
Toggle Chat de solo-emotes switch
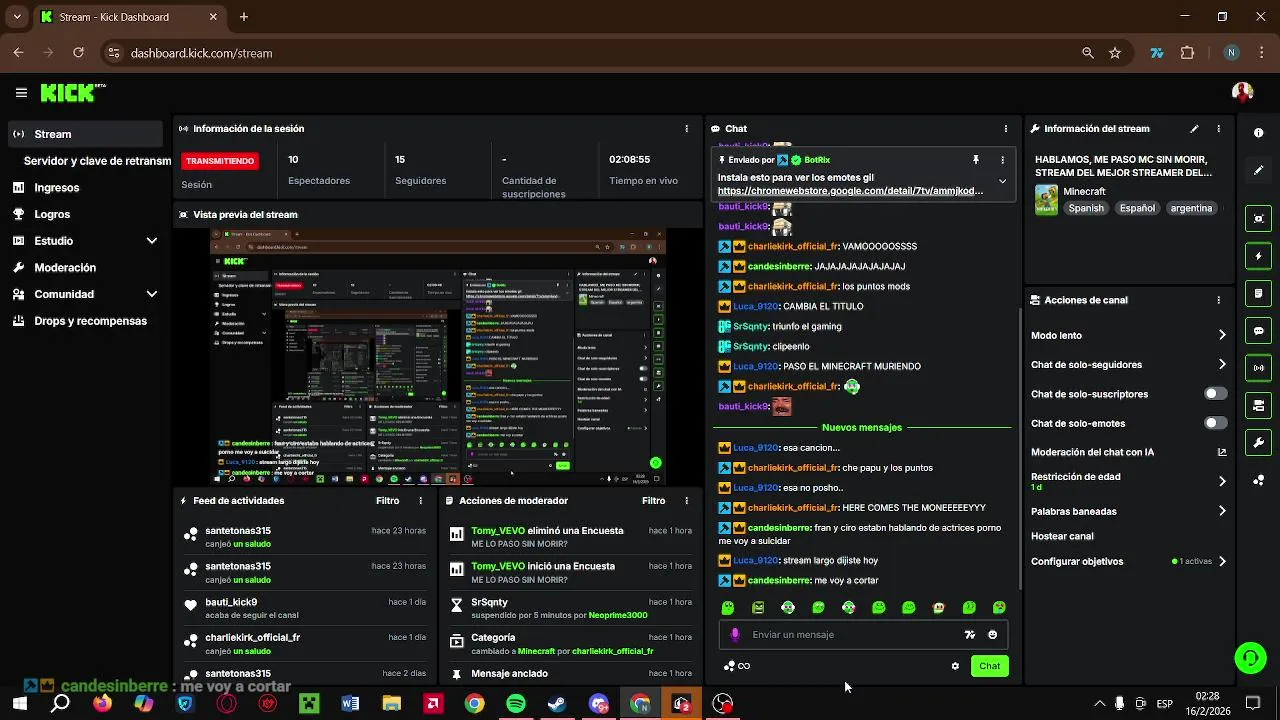click(x=1215, y=423)
